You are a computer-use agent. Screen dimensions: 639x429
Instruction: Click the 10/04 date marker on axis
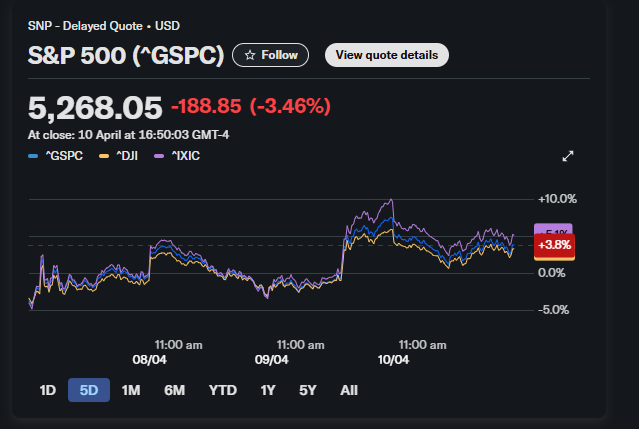393,360
